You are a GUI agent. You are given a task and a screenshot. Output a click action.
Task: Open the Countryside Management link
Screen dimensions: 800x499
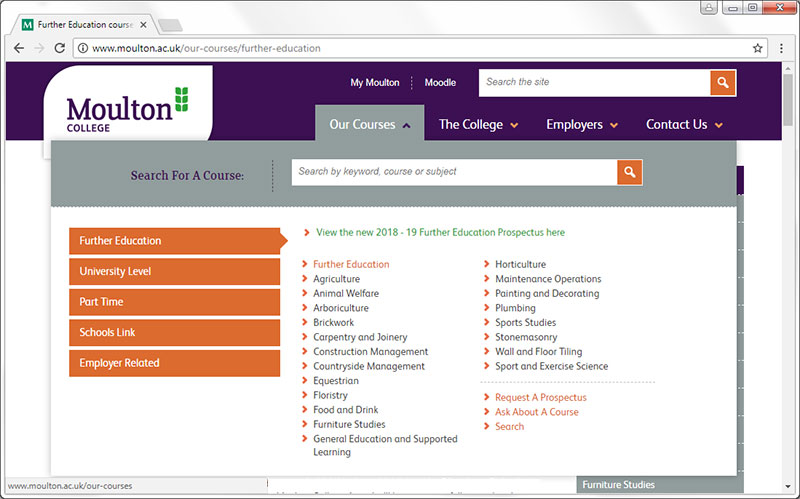(x=369, y=366)
